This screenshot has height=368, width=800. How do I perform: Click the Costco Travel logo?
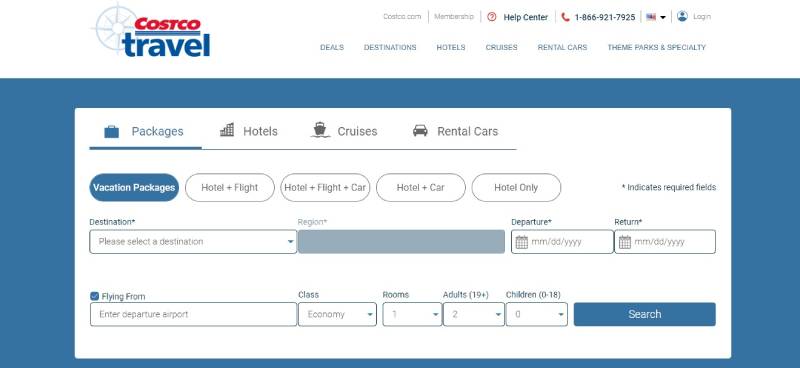point(152,31)
